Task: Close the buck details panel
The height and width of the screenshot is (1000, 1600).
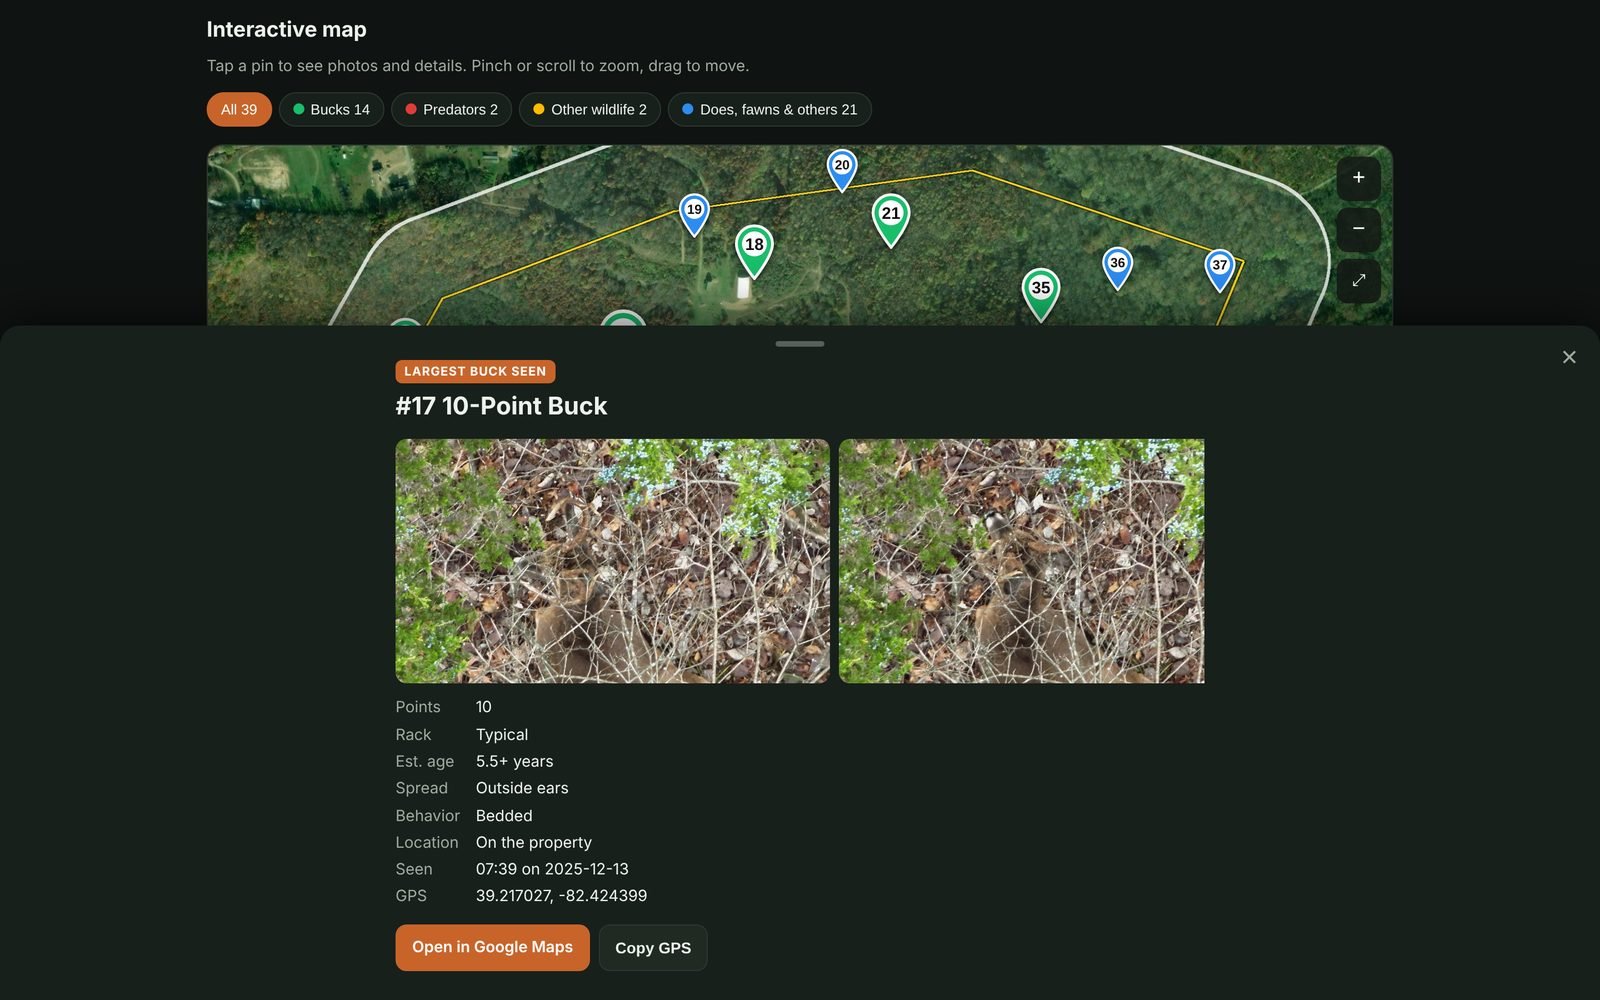Action: point(1569,357)
